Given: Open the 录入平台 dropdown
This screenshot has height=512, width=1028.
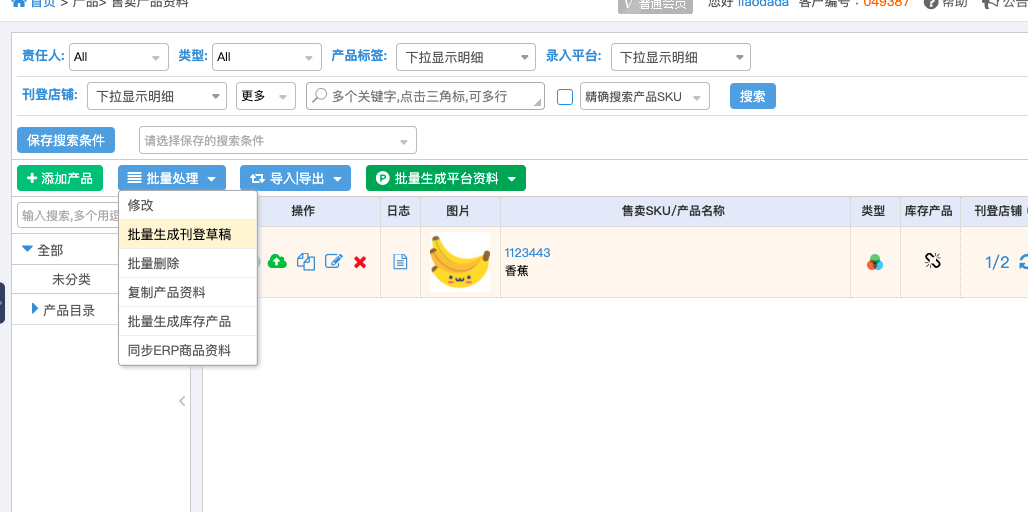Looking at the screenshot, I should [x=681, y=57].
